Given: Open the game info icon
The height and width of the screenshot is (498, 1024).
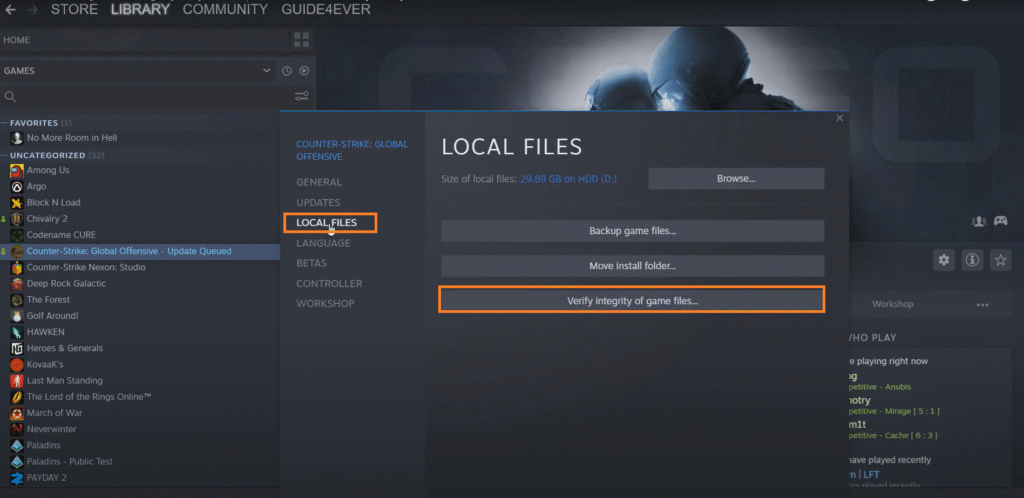Looking at the screenshot, I should [971, 260].
